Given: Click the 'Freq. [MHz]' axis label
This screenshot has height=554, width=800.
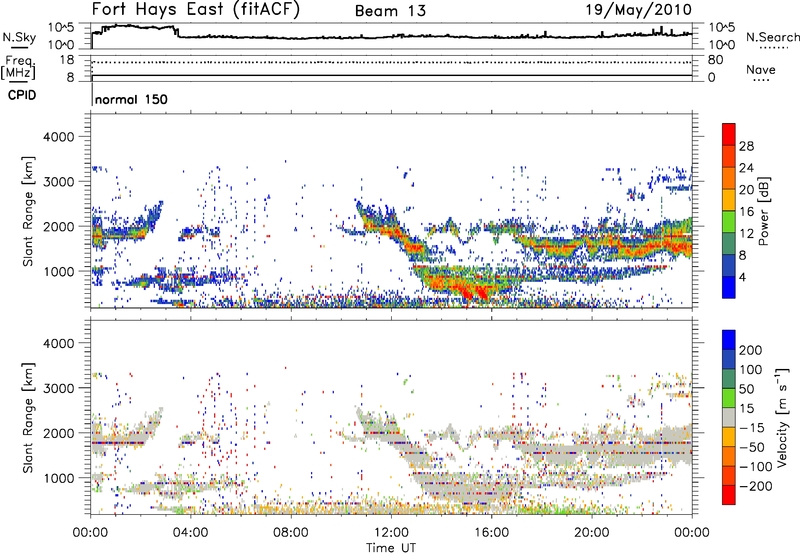Looking at the screenshot, I should coord(19,67).
